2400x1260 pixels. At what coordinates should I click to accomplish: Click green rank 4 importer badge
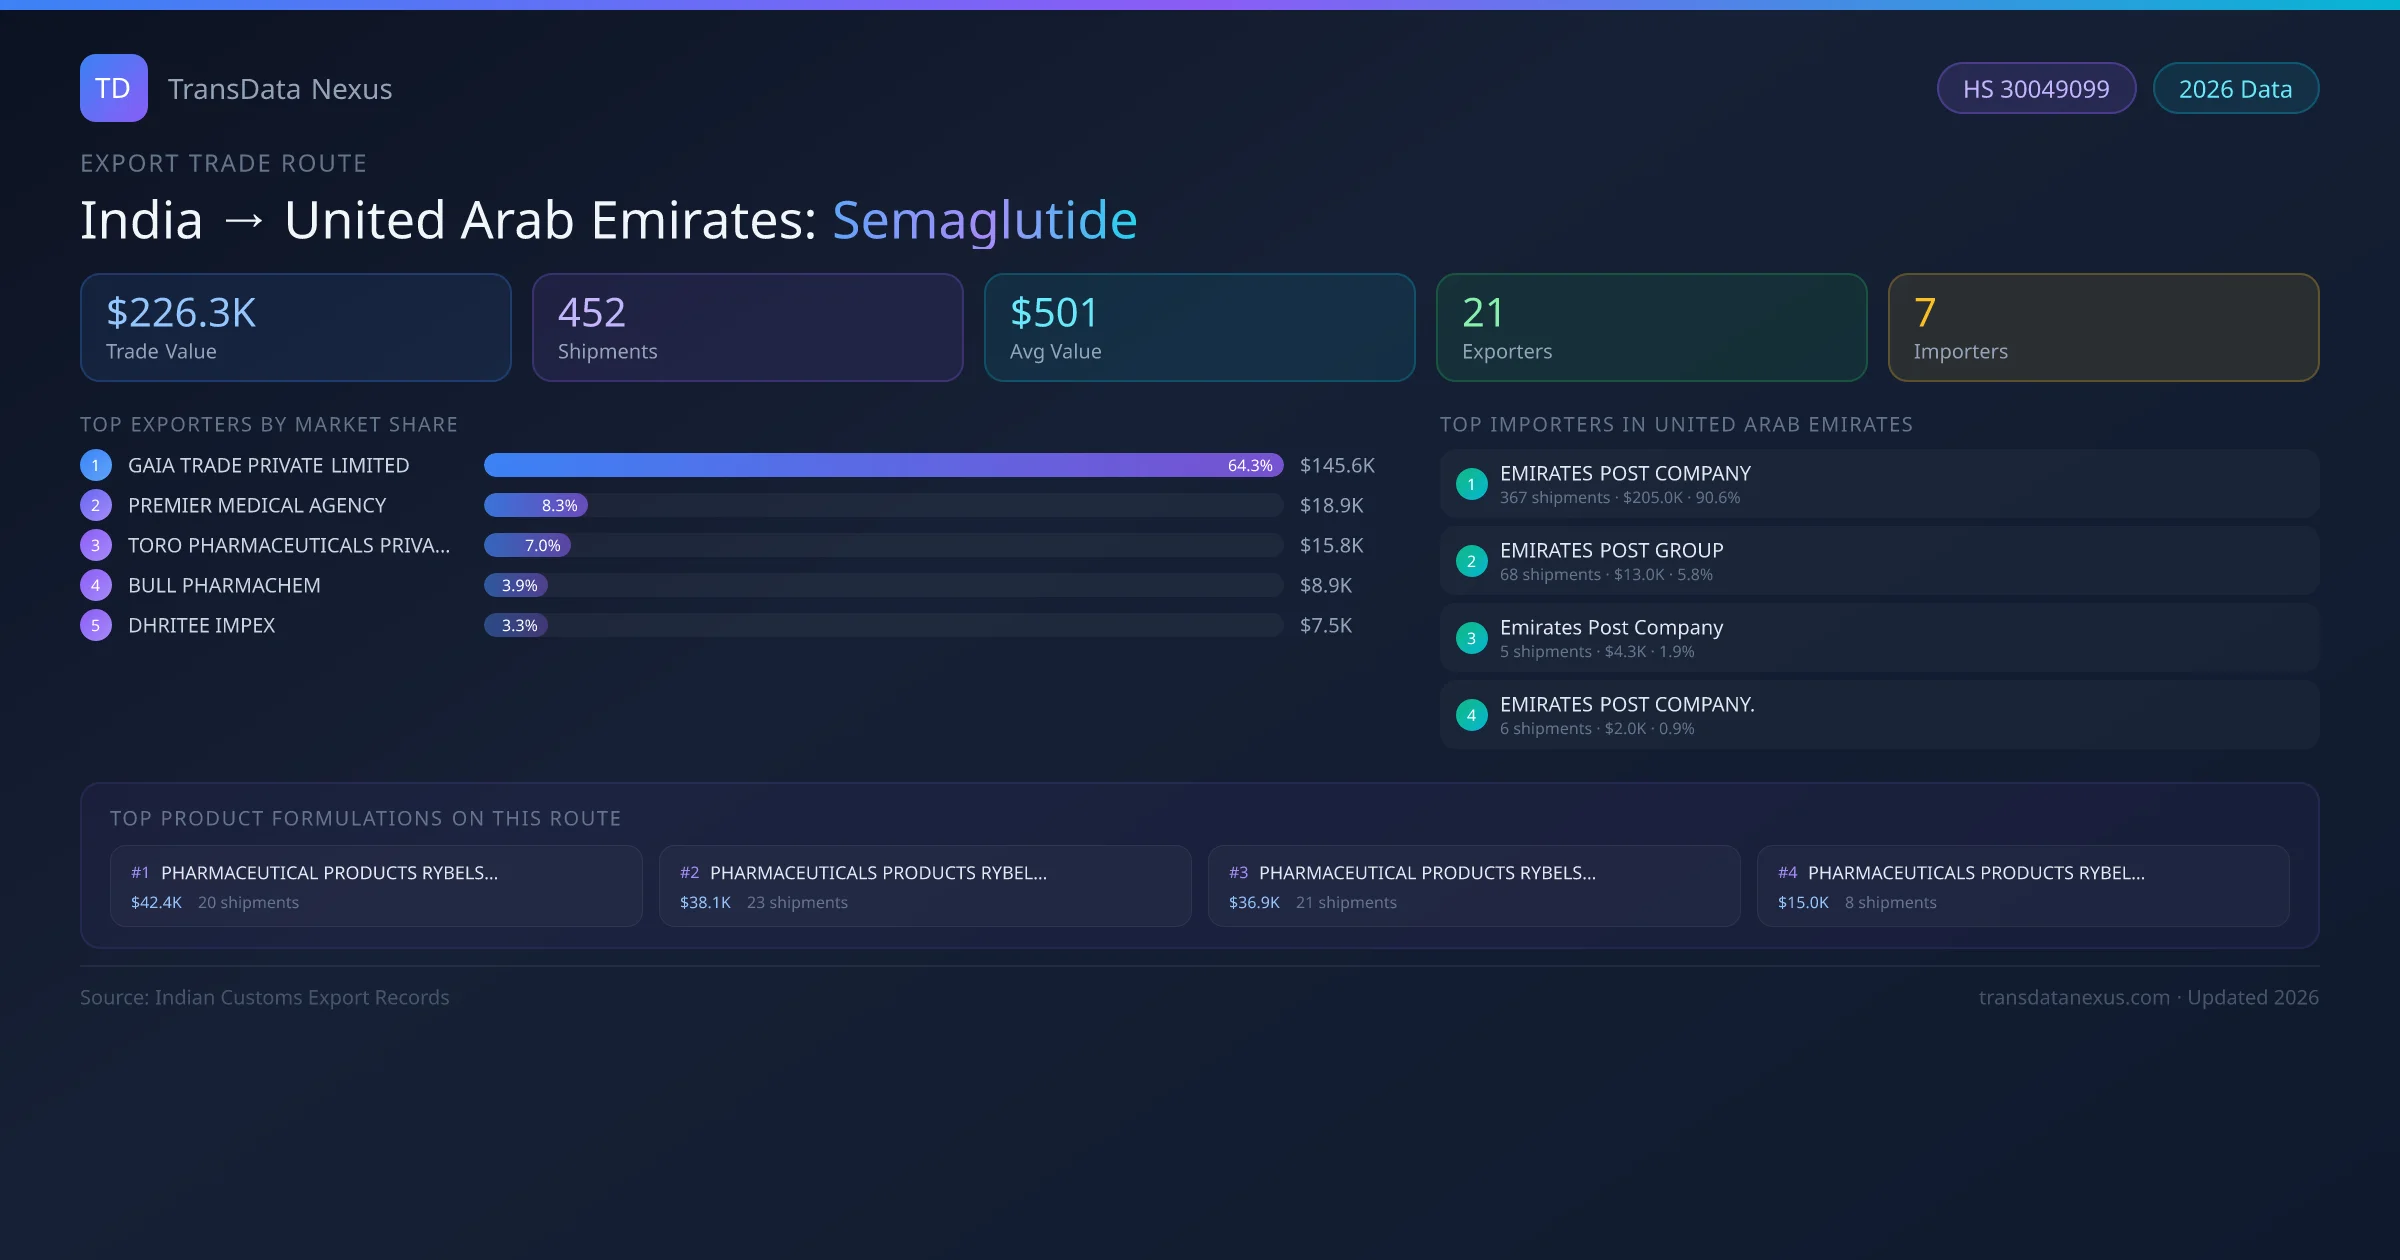(1471, 715)
